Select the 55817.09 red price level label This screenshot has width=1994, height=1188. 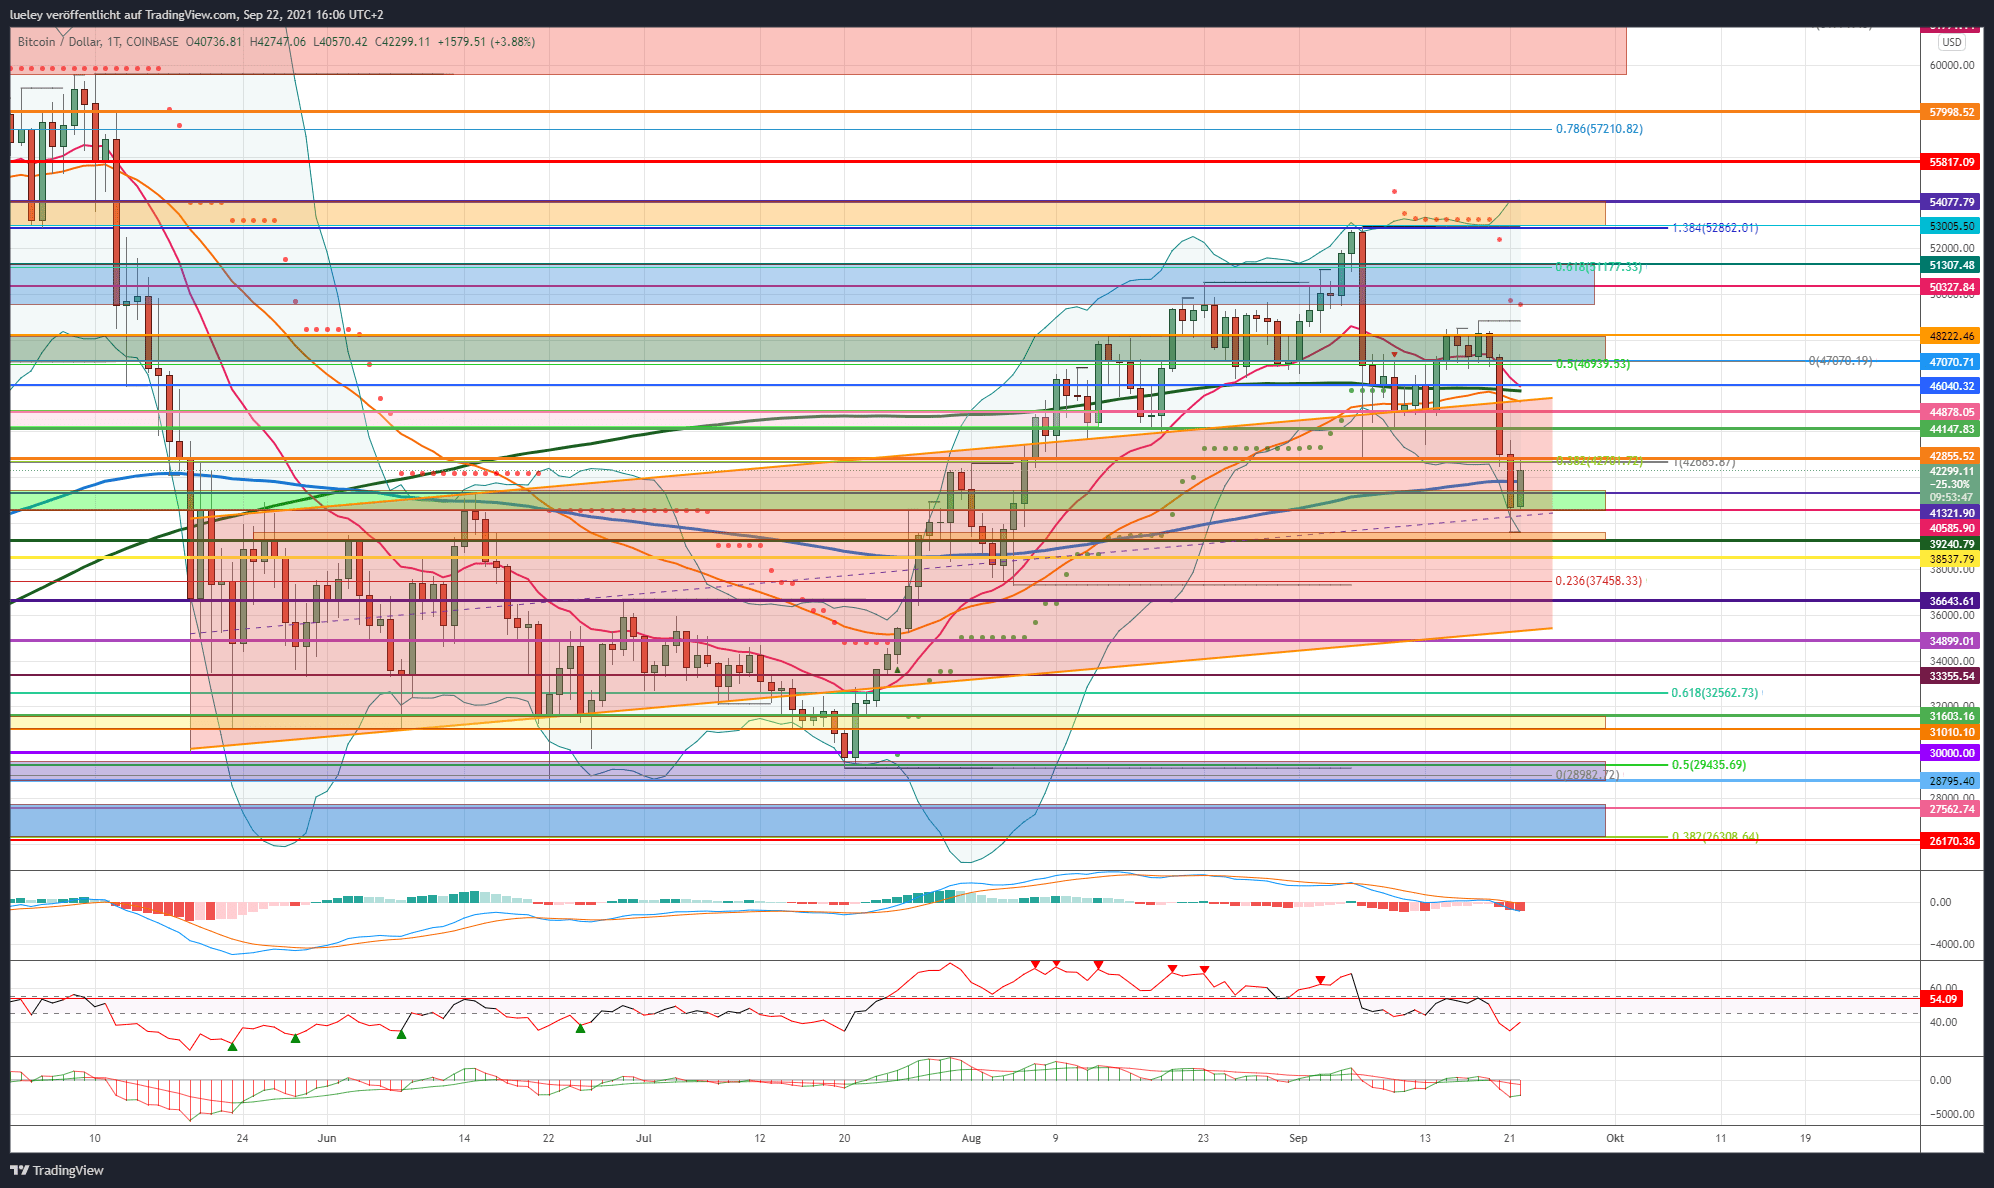click(x=1951, y=162)
